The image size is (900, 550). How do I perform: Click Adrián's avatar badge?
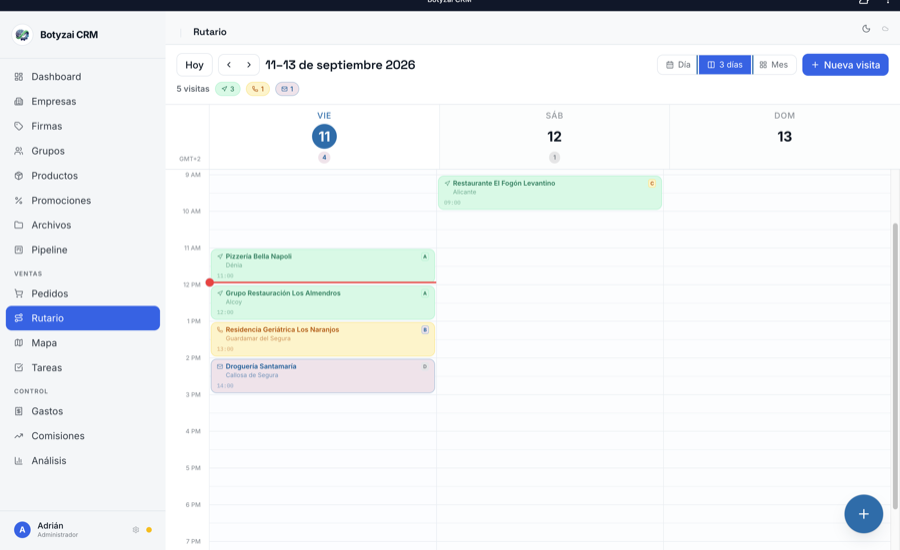coord(22,529)
